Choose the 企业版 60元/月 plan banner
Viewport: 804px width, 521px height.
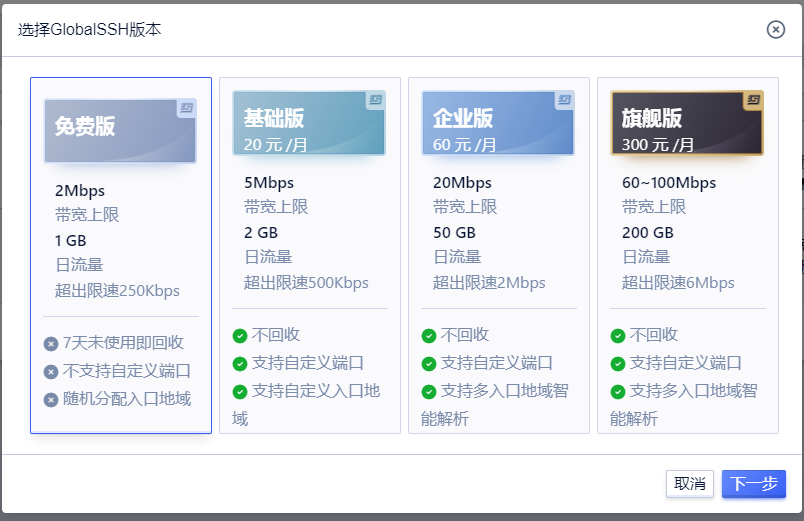point(497,124)
